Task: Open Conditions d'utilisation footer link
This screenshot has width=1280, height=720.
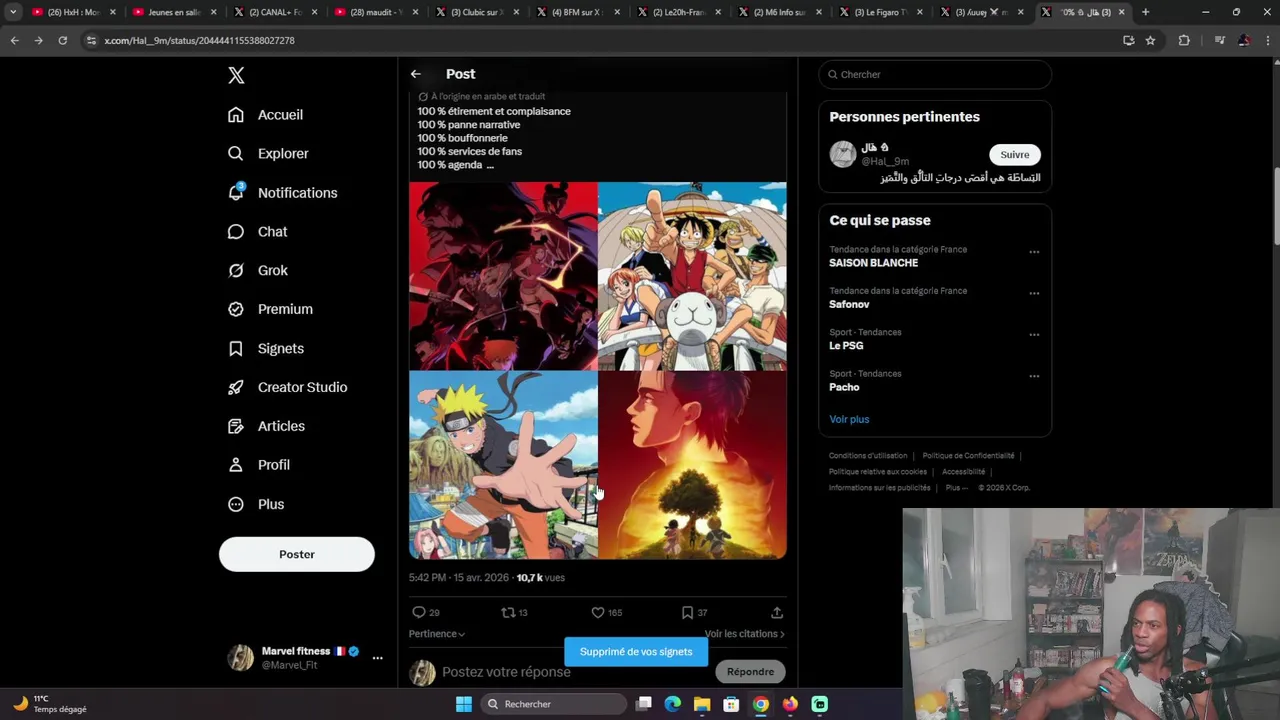Action: pyautogui.click(x=868, y=456)
